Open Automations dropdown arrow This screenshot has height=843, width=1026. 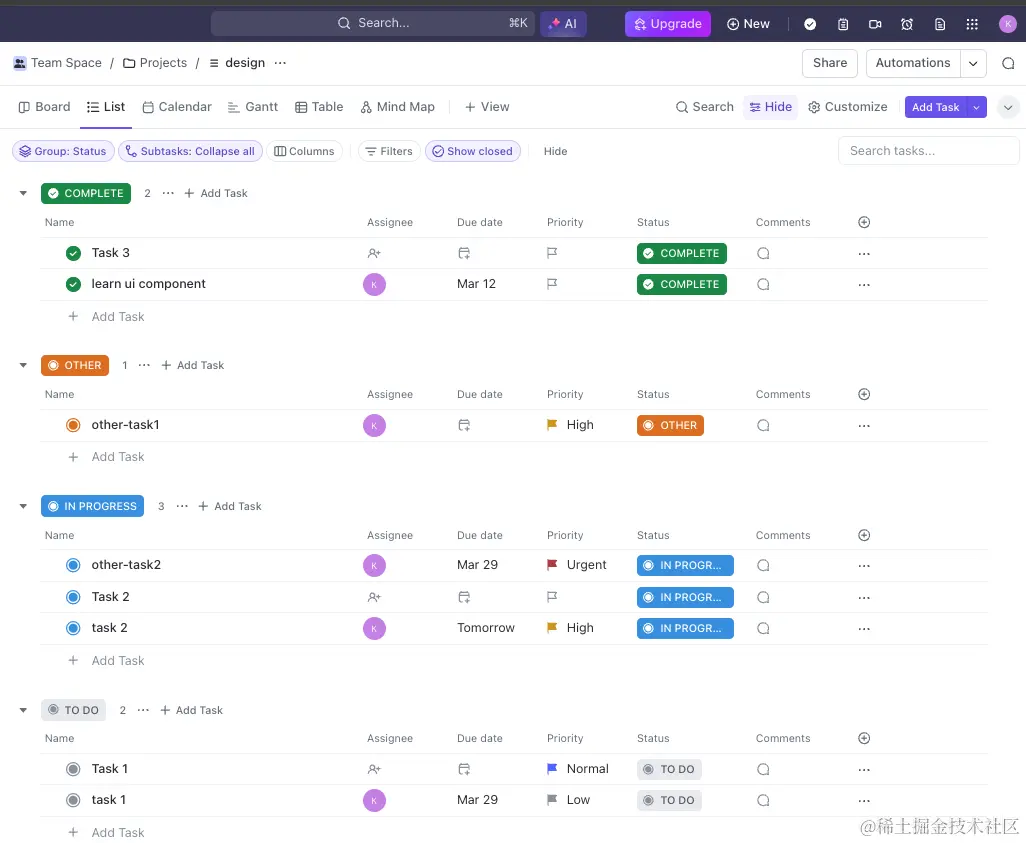973,63
